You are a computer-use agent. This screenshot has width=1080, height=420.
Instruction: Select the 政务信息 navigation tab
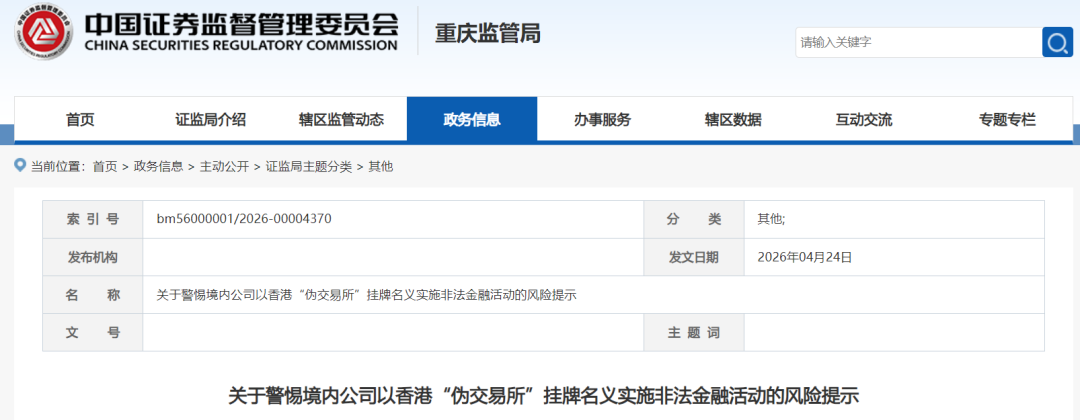[472, 120]
